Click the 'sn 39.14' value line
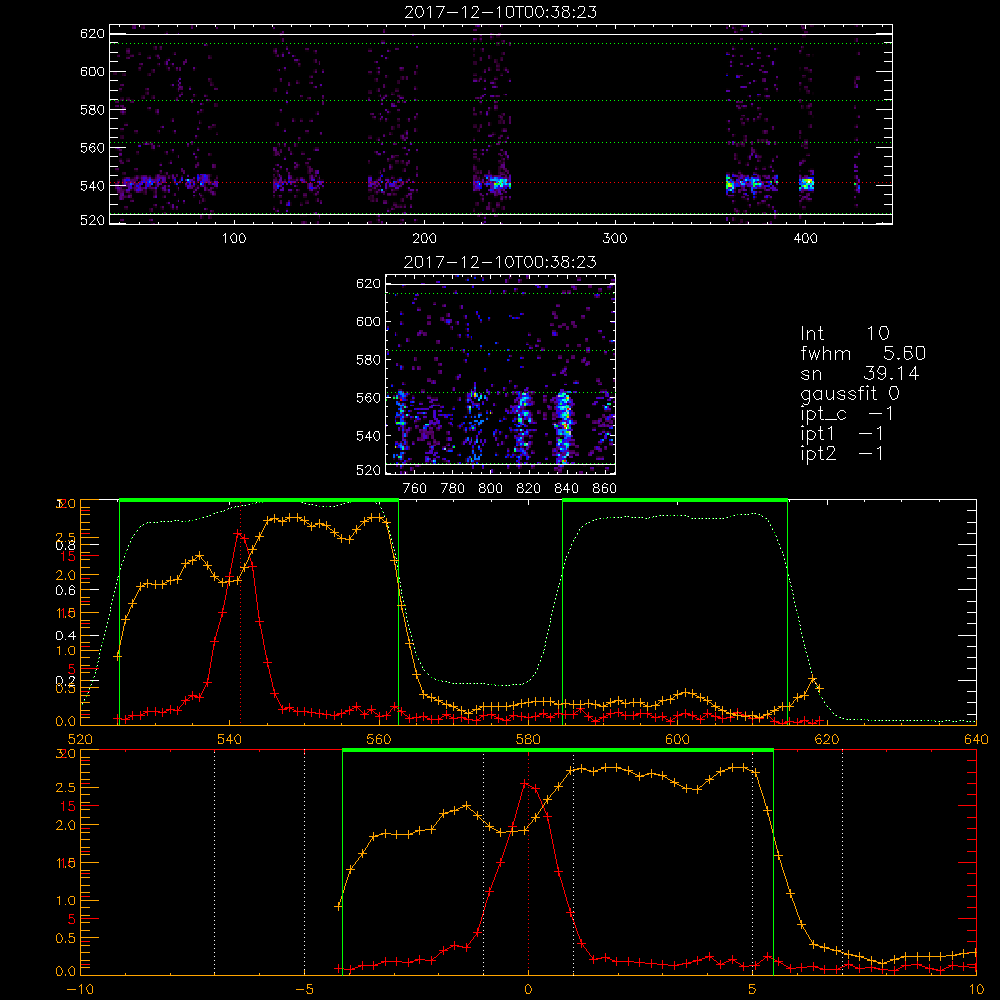The image size is (1000, 1000). tap(860, 373)
